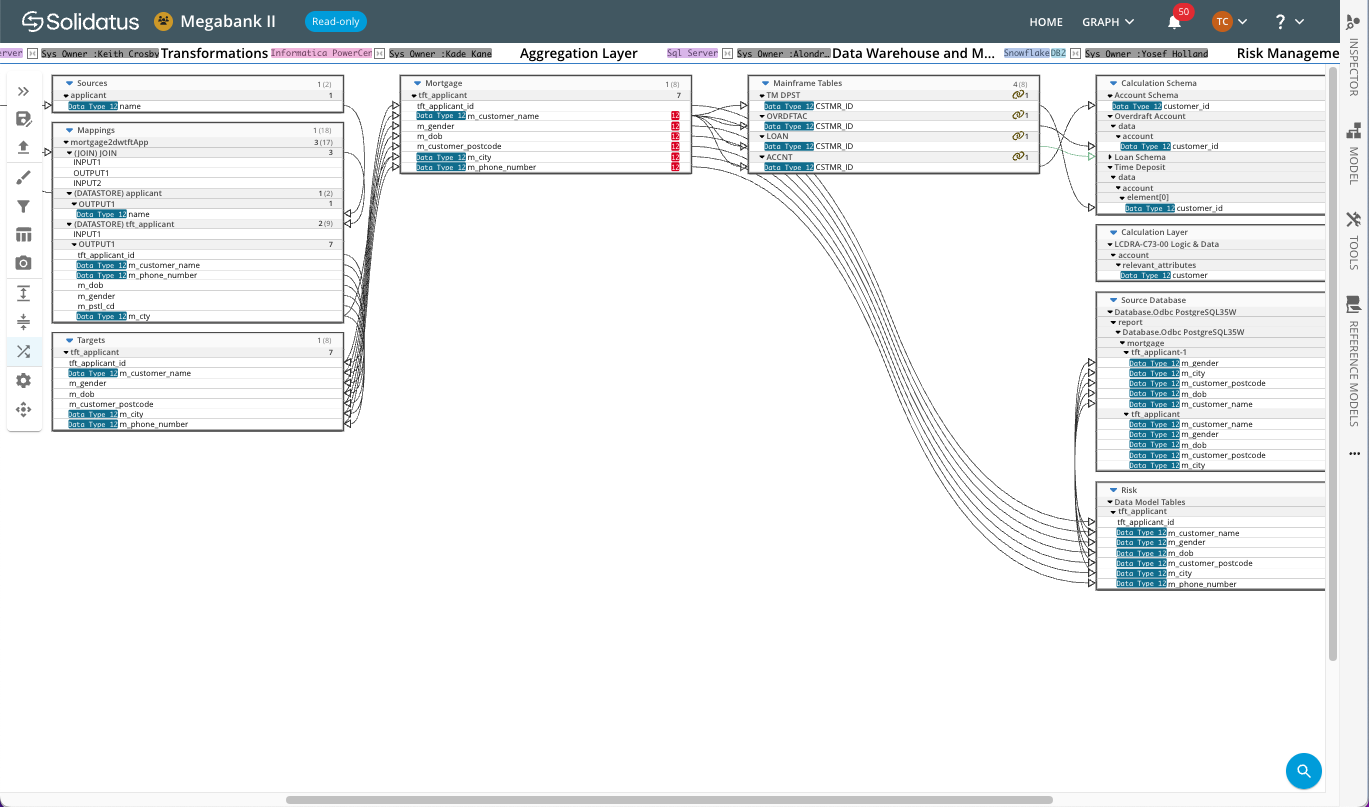Open notifications bell showing 50
The image size is (1369, 807).
pos(1175,21)
